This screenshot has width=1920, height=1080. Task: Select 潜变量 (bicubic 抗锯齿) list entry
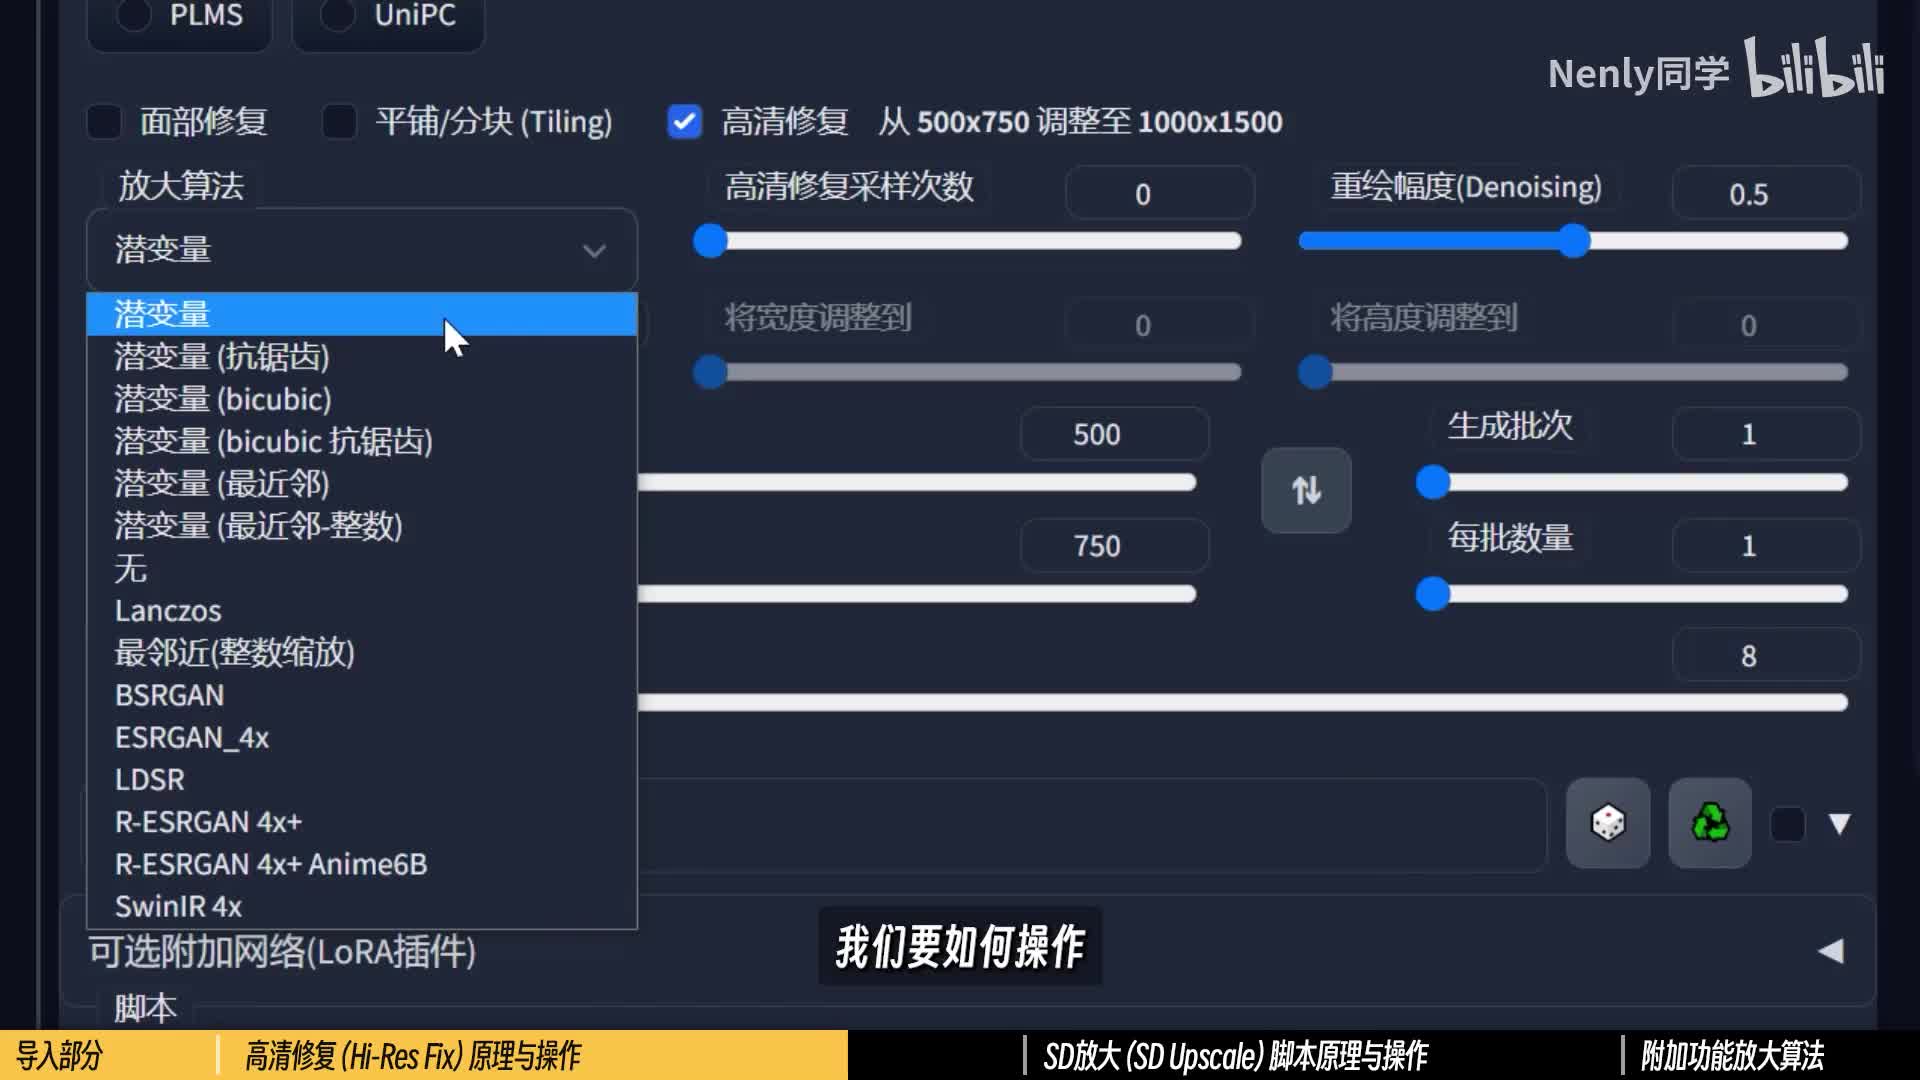tap(273, 441)
